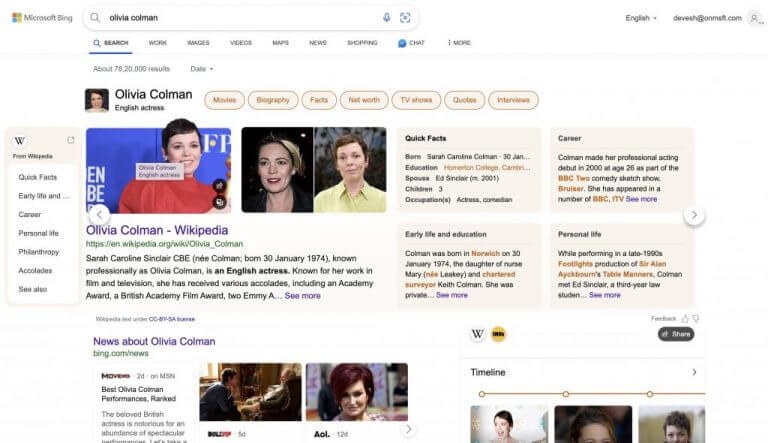Advance news carousel with right arrow

(x=408, y=430)
